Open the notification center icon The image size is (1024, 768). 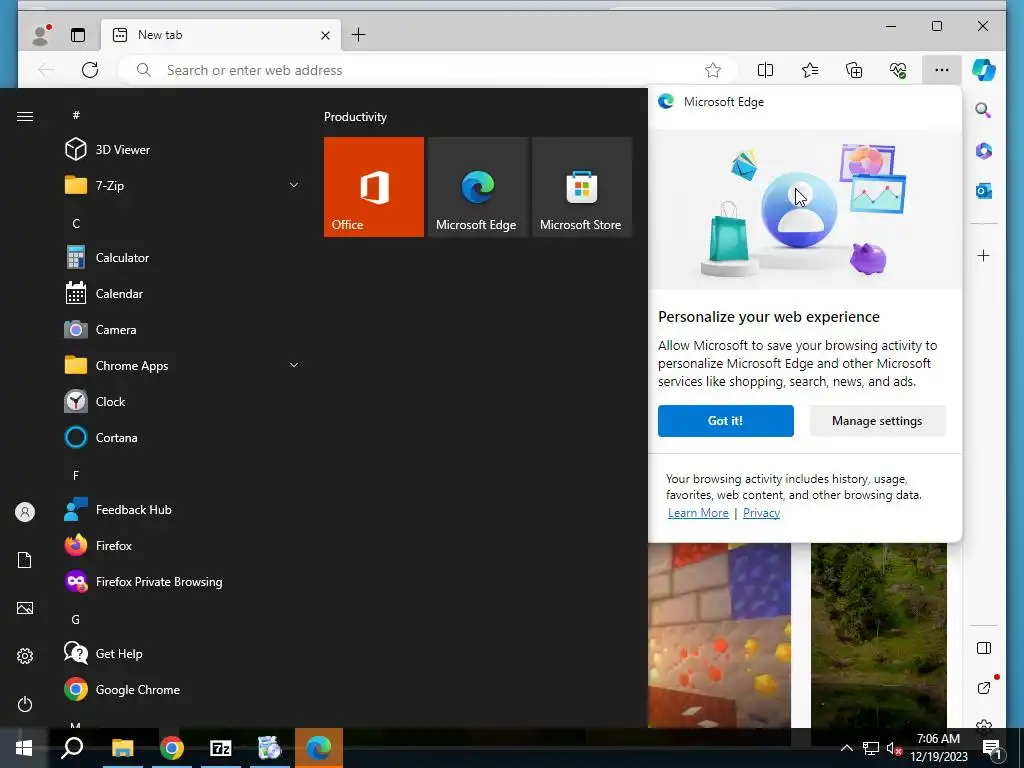pyautogui.click(x=992, y=748)
